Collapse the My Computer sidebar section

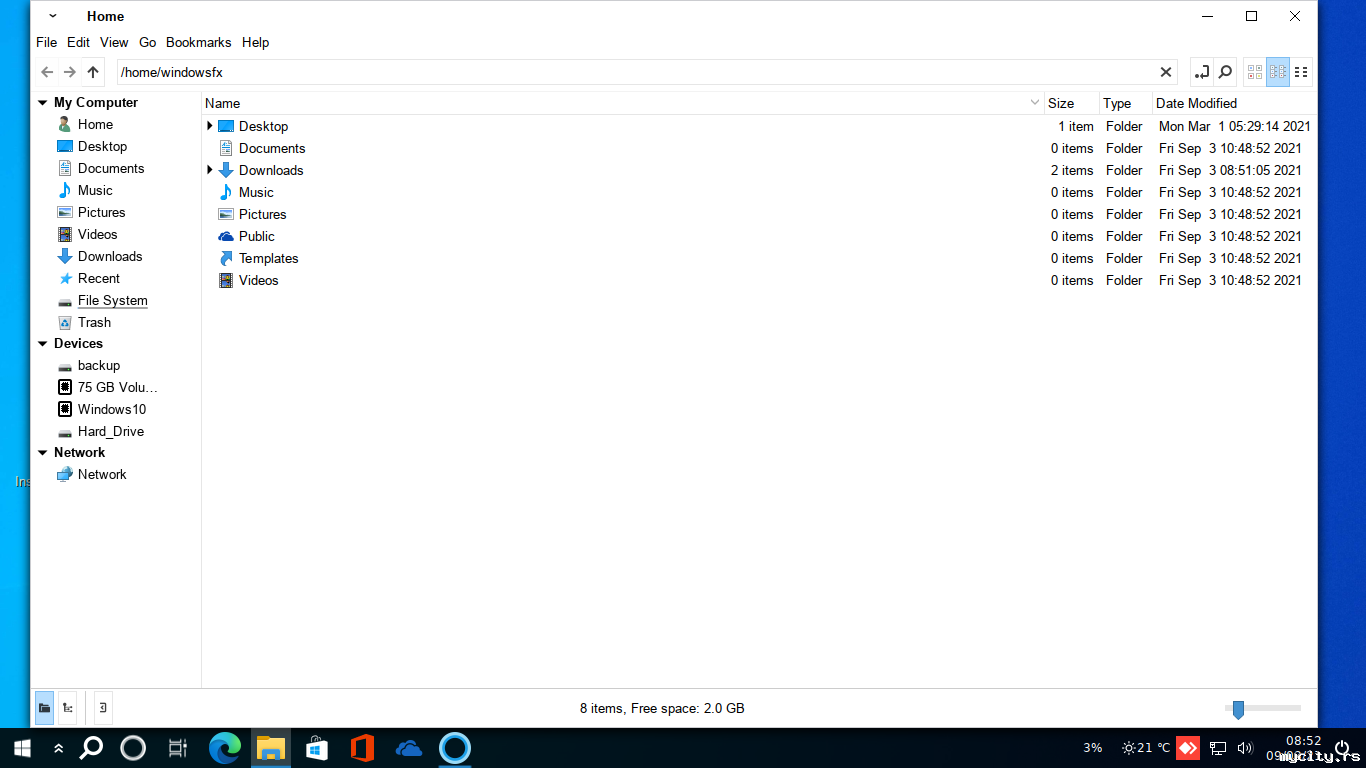coord(42,103)
